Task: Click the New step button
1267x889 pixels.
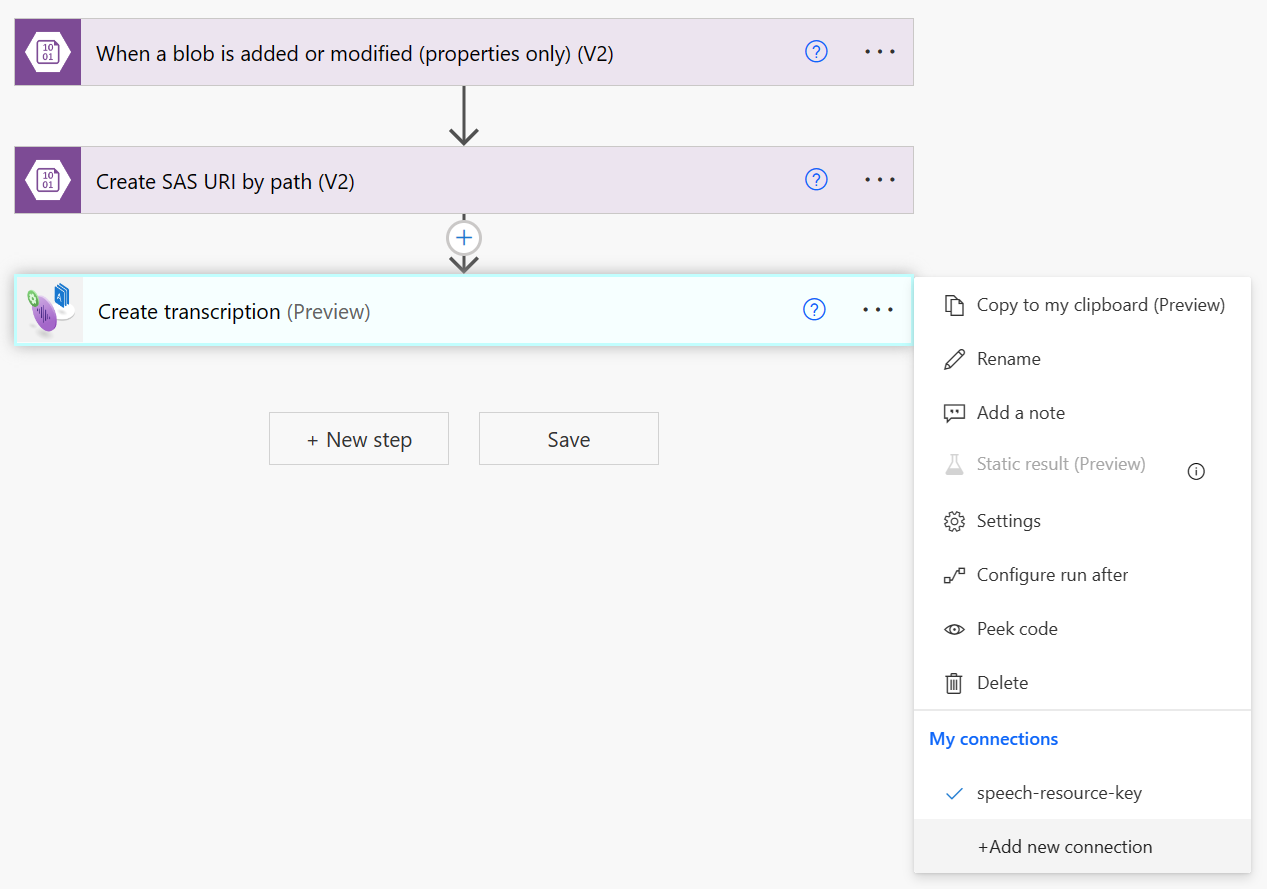Action: click(x=359, y=439)
